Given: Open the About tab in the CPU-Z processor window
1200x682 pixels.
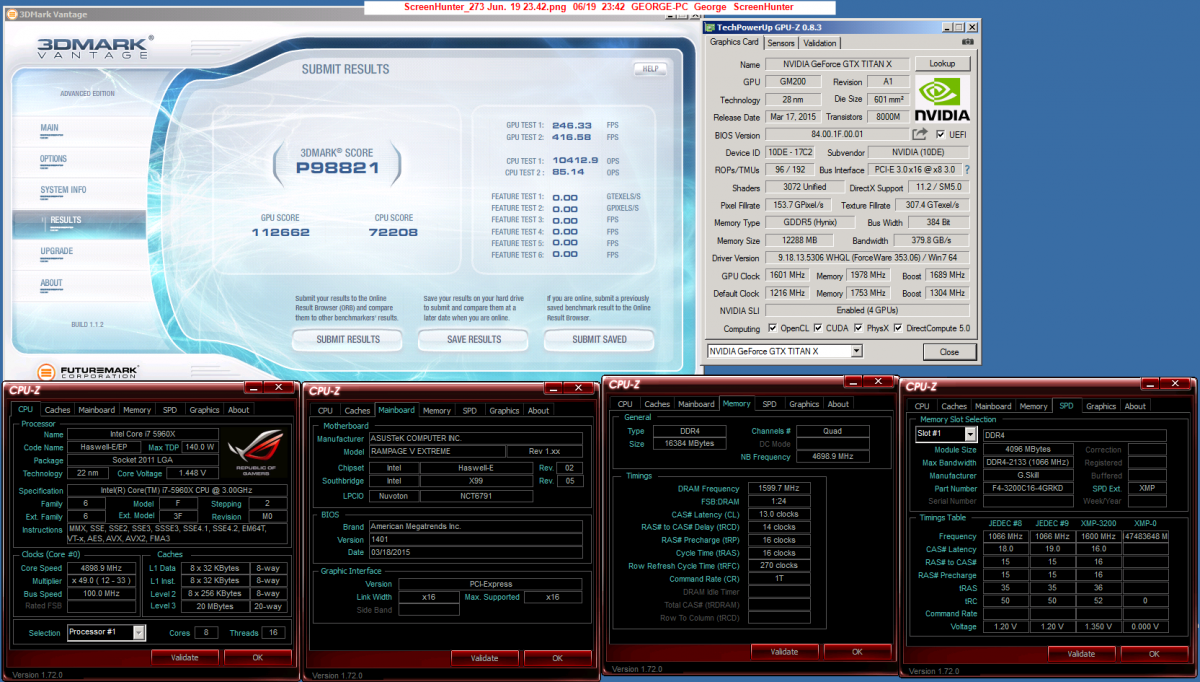Looking at the screenshot, I should (238, 410).
